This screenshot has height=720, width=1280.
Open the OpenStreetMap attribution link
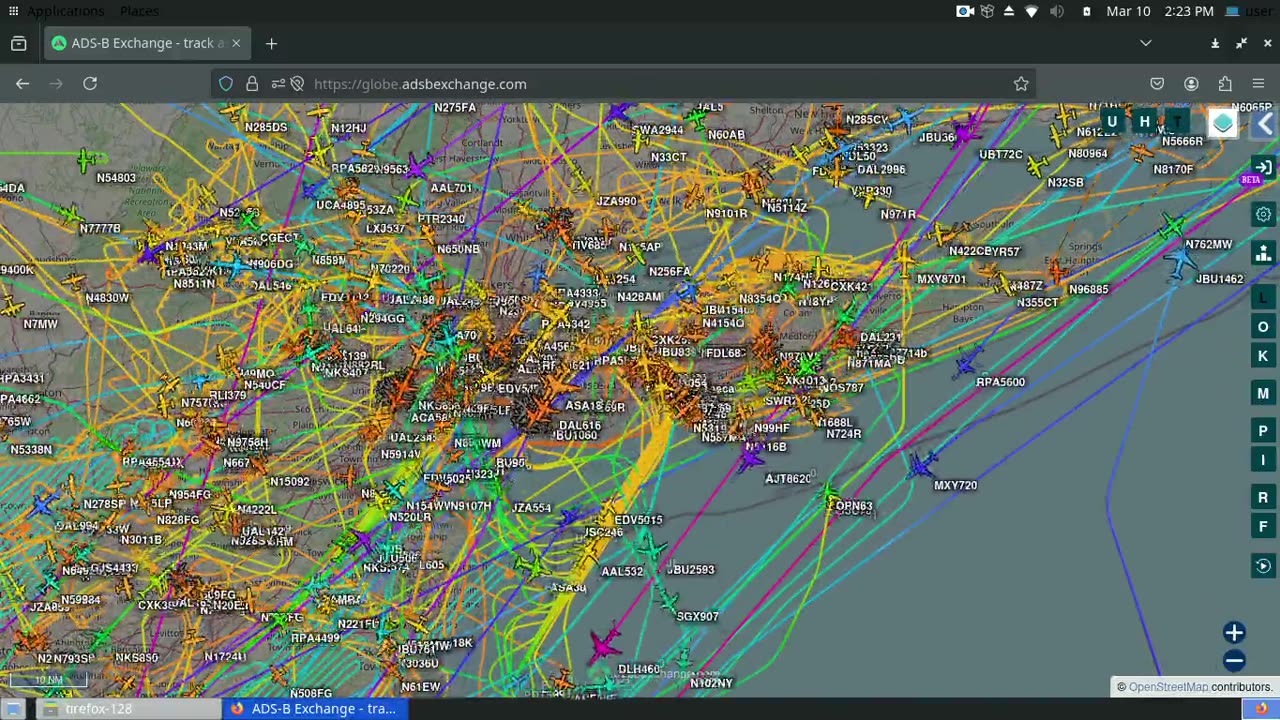1168,687
